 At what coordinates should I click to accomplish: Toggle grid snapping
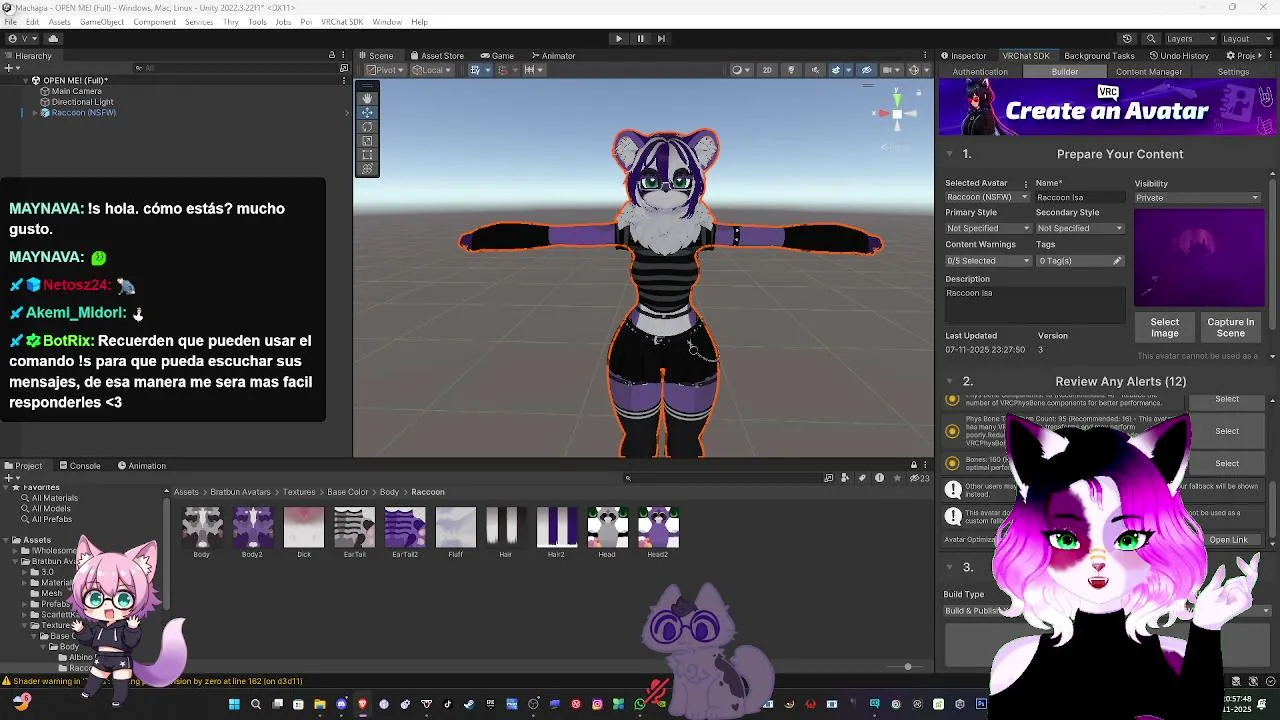click(x=503, y=70)
